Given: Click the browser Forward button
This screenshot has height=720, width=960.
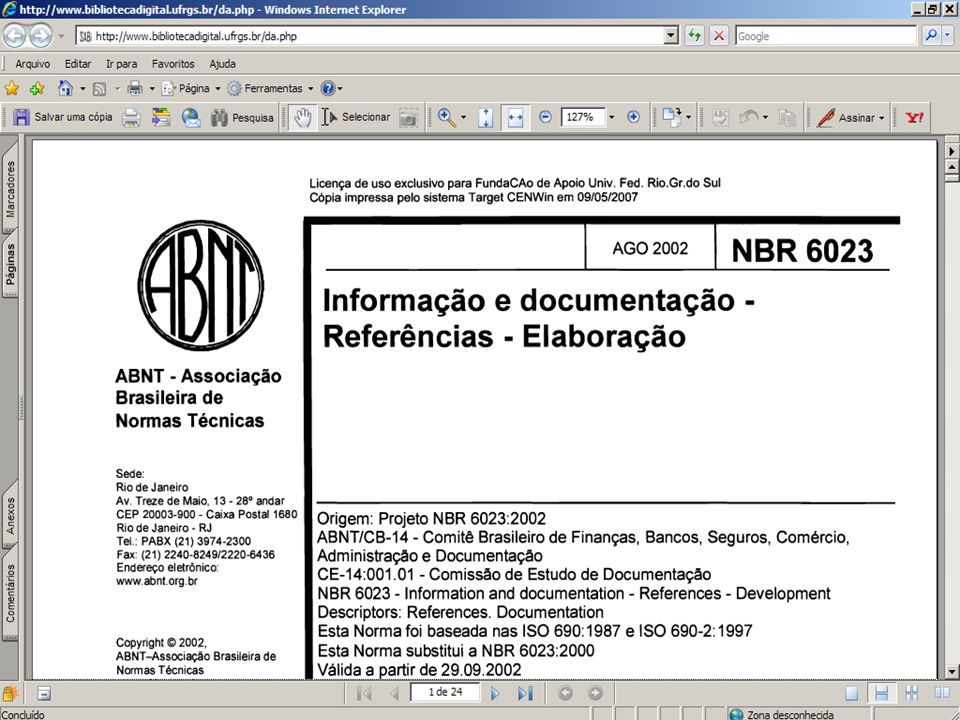Looking at the screenshot, I should pyautogui.click(x=40, y=36).
